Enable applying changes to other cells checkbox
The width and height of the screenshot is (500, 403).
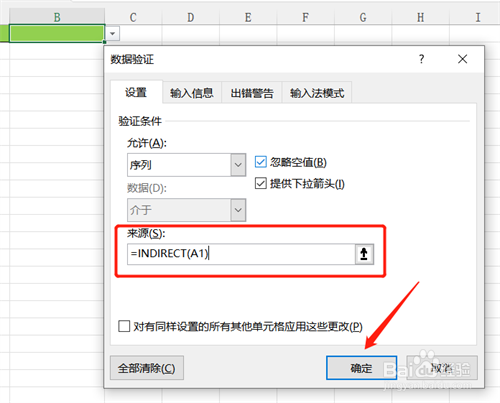[124, 326]
